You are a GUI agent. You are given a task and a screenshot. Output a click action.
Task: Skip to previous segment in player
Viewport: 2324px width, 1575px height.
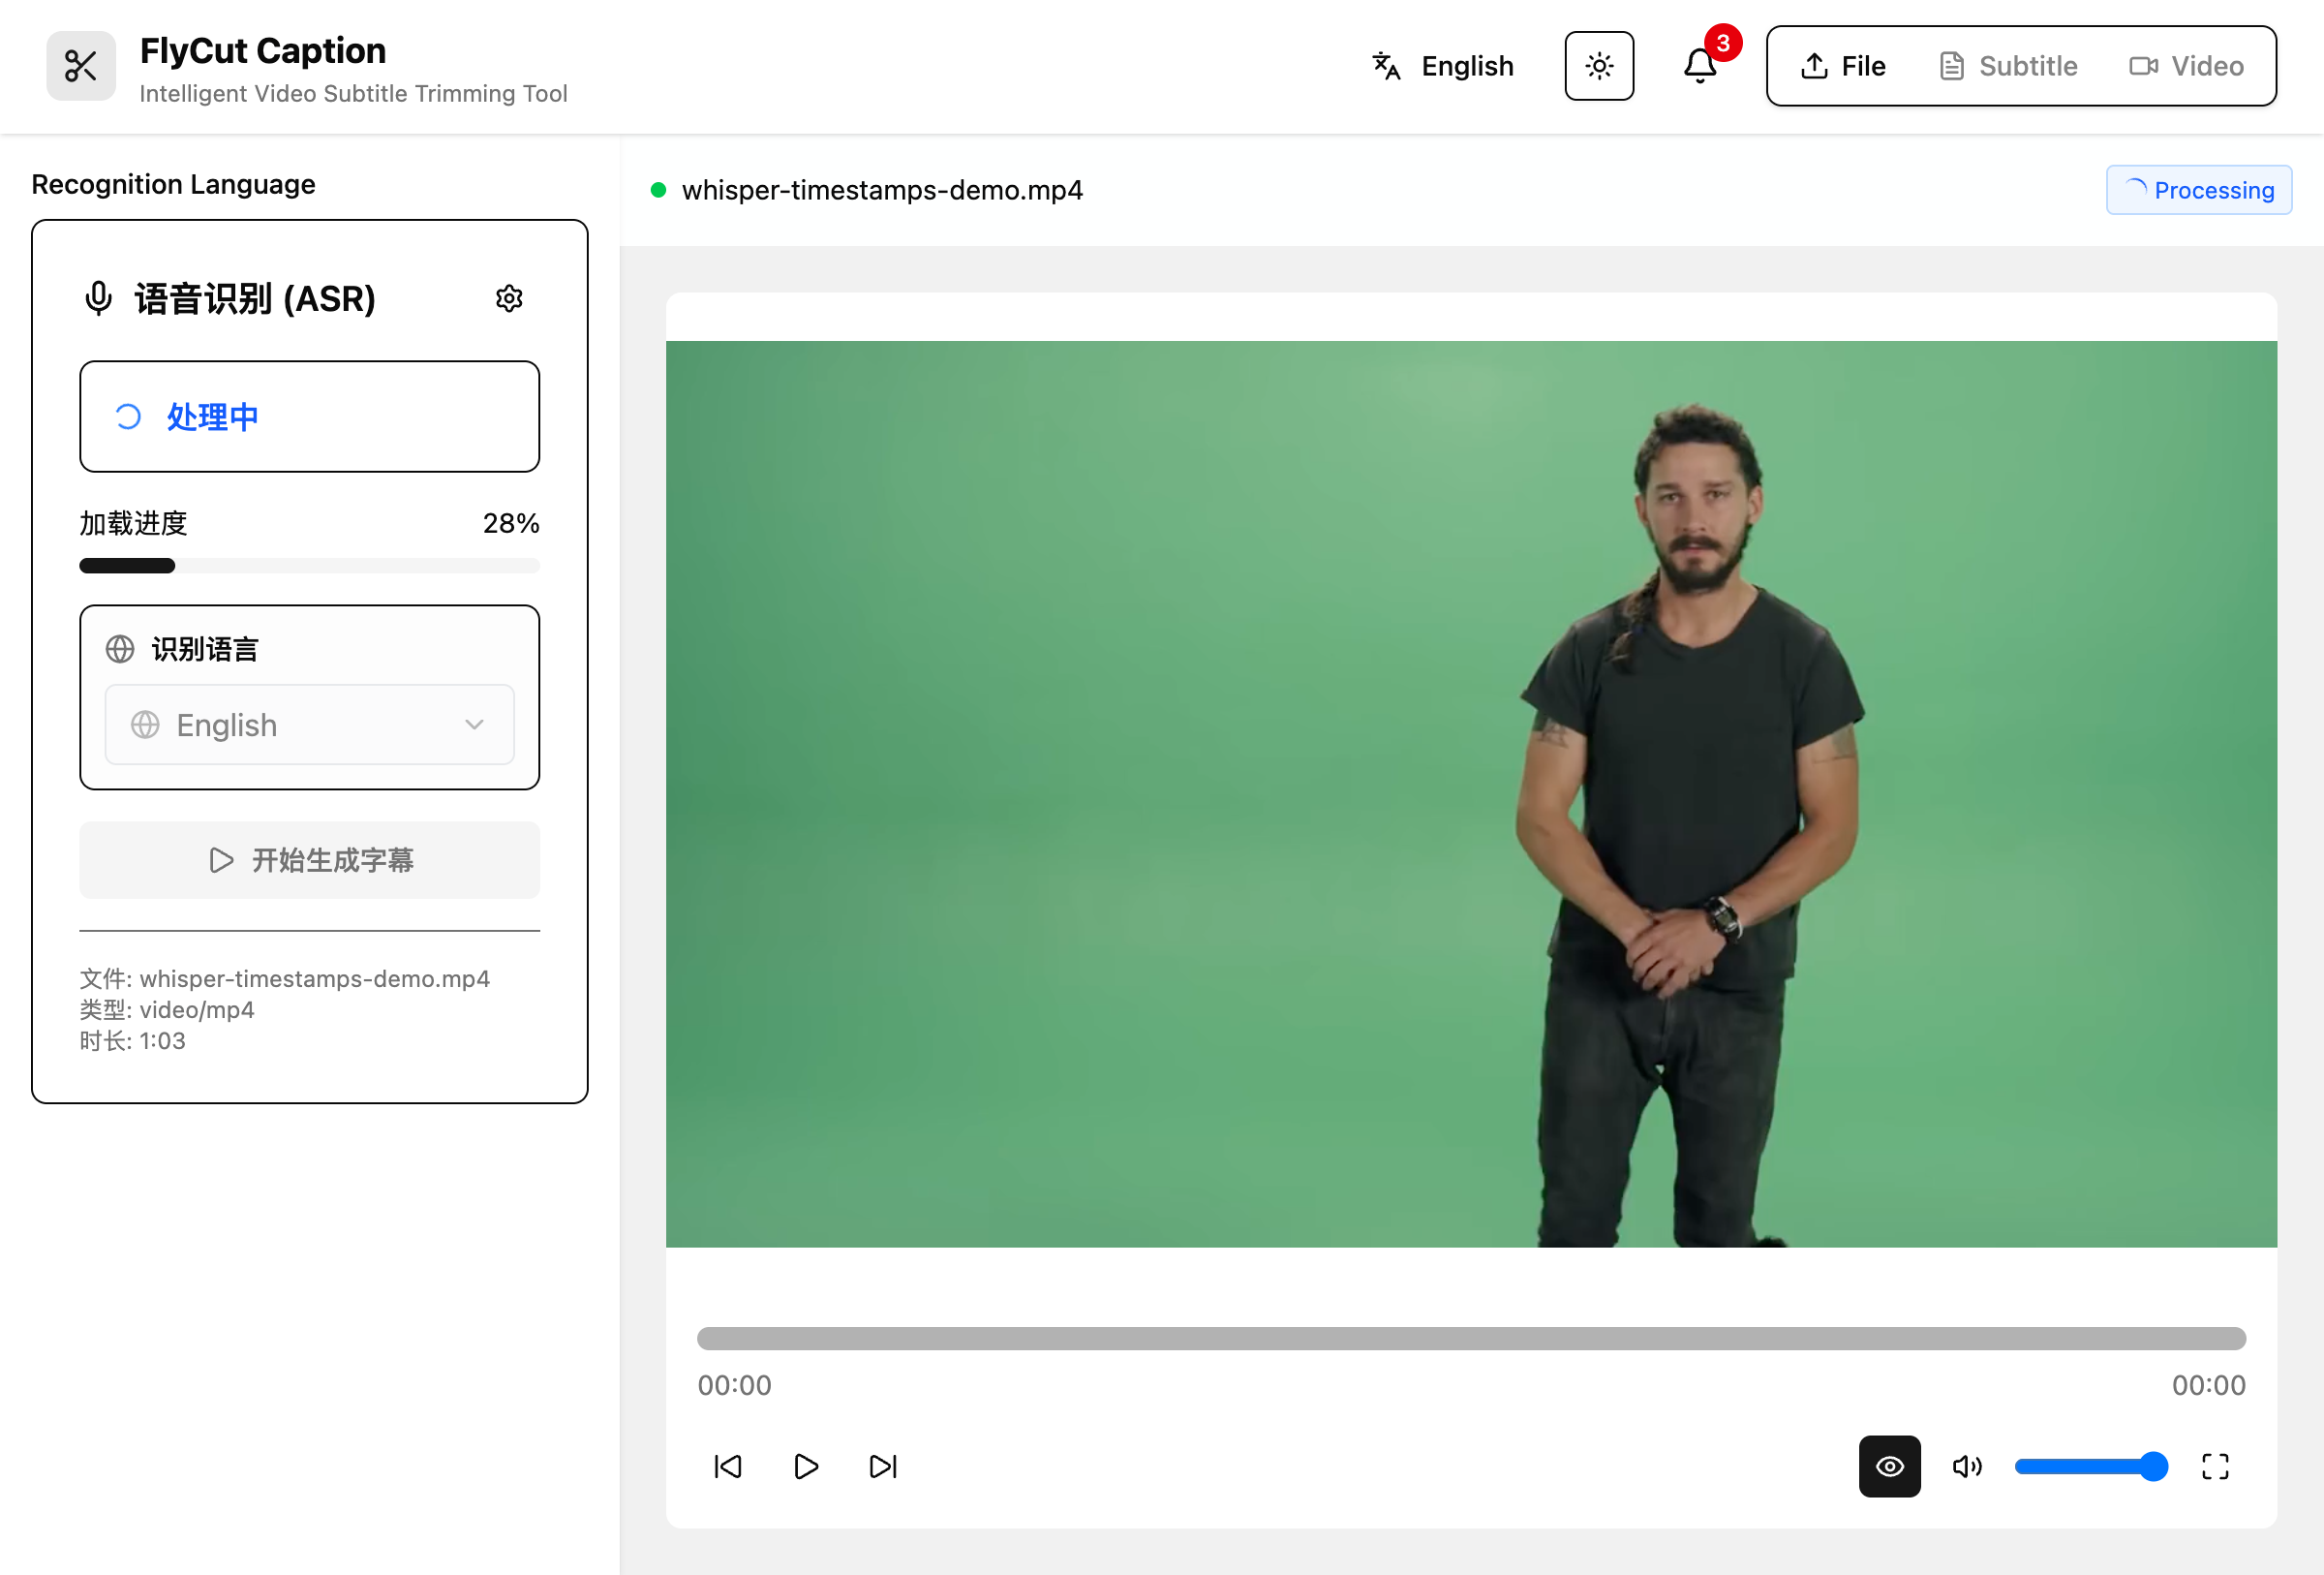[x=727, y=1466]
